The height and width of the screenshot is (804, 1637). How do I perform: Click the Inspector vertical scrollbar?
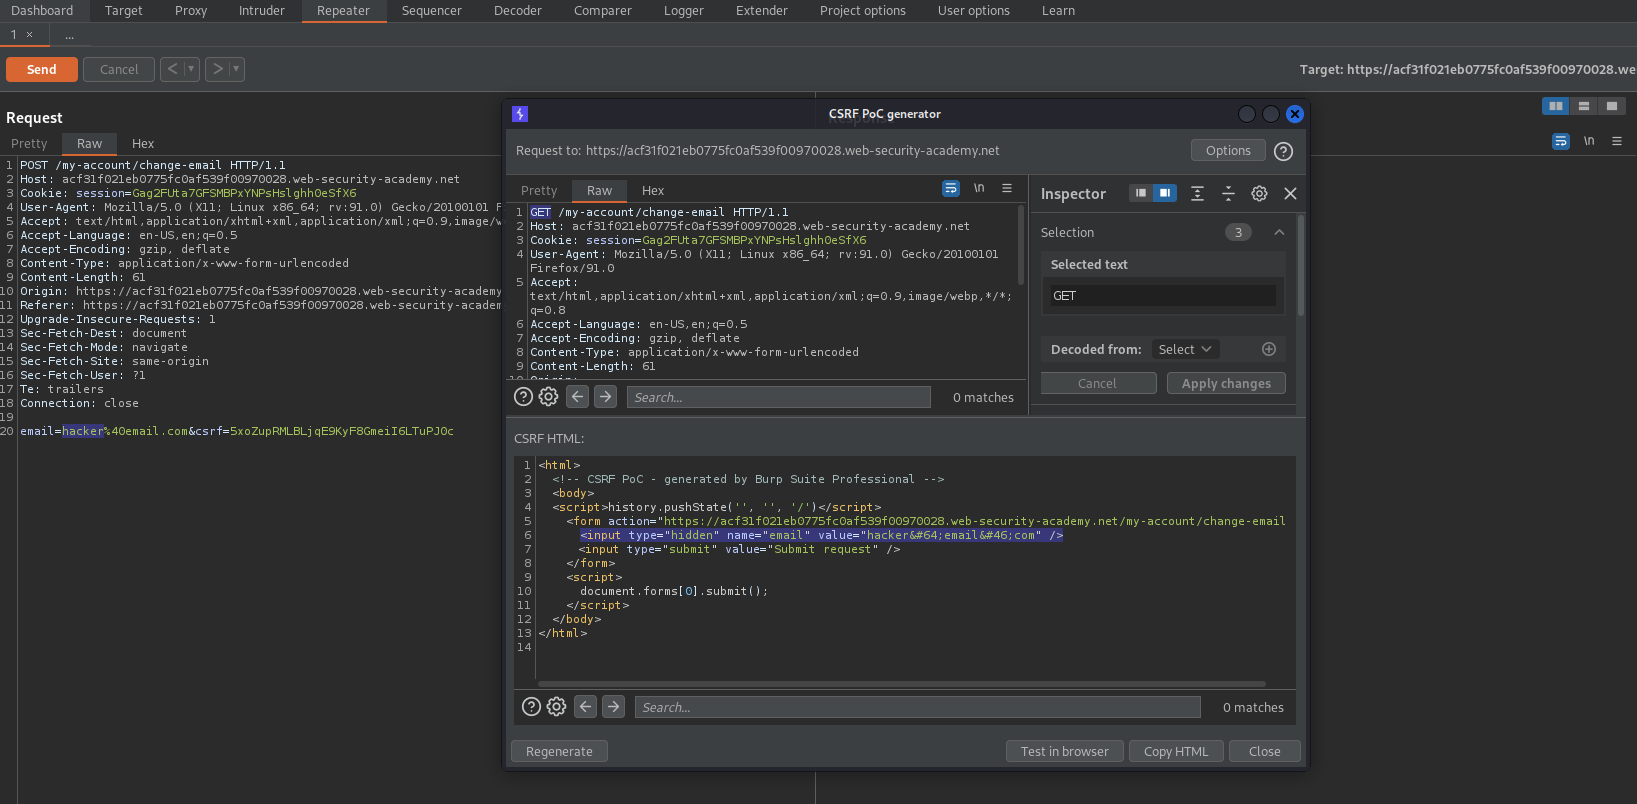(x=1301, y=265)
